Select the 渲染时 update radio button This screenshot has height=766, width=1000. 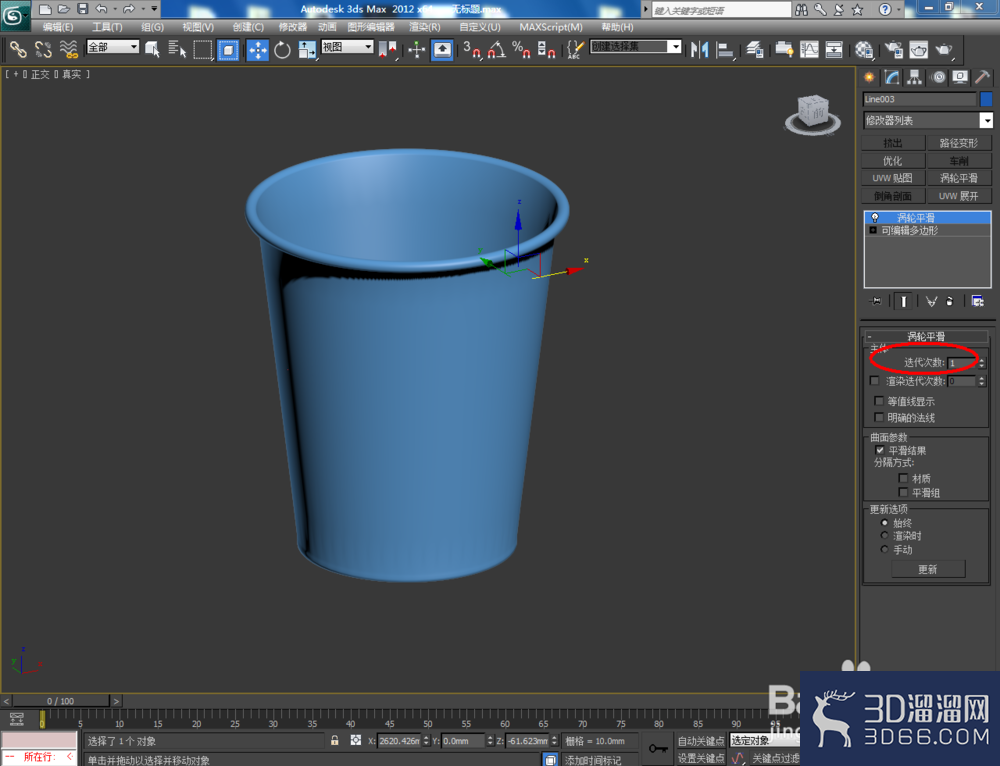[x=885, y=536]
